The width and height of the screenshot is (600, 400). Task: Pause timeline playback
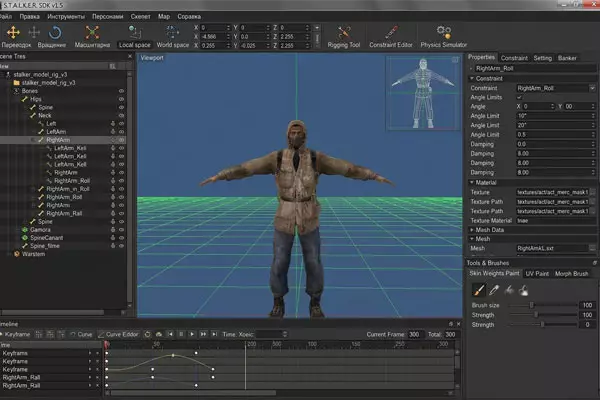(x=181, y=334)
